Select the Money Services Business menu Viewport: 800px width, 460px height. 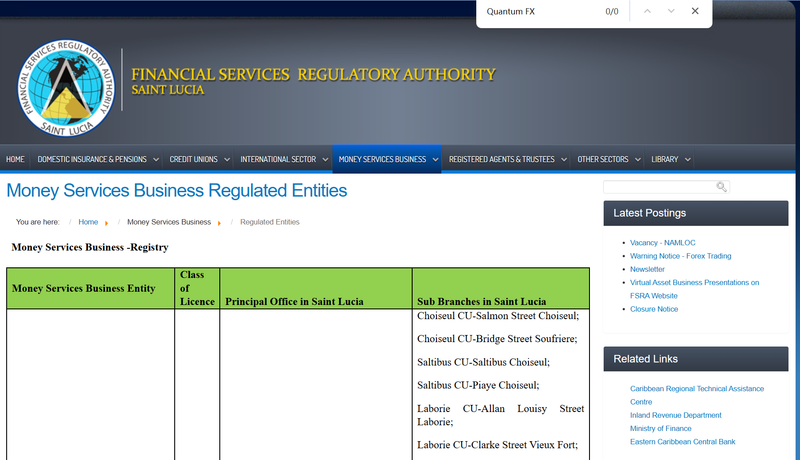pos(382,159)
